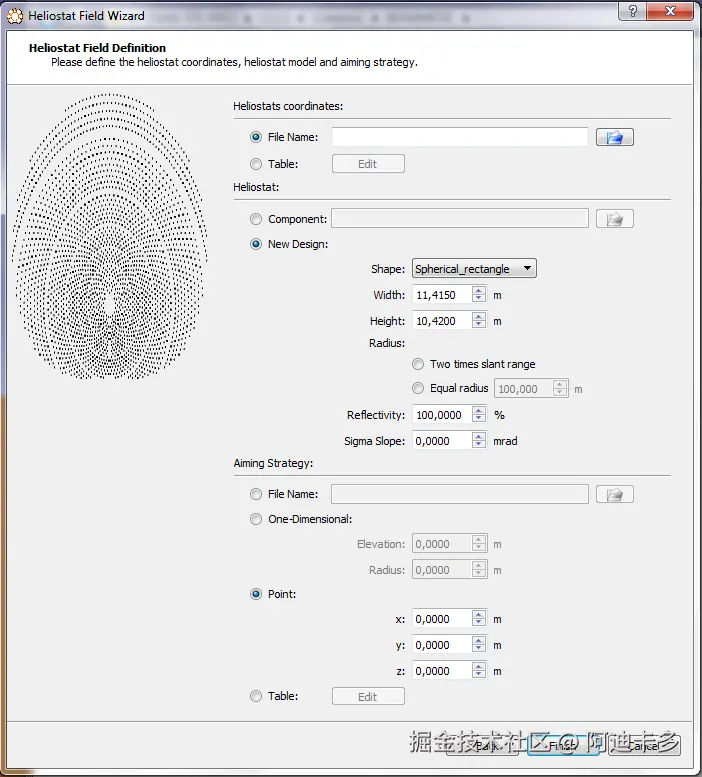
Task: Click Edit for heliostats coordinates table
Action: tap(368, 164)
